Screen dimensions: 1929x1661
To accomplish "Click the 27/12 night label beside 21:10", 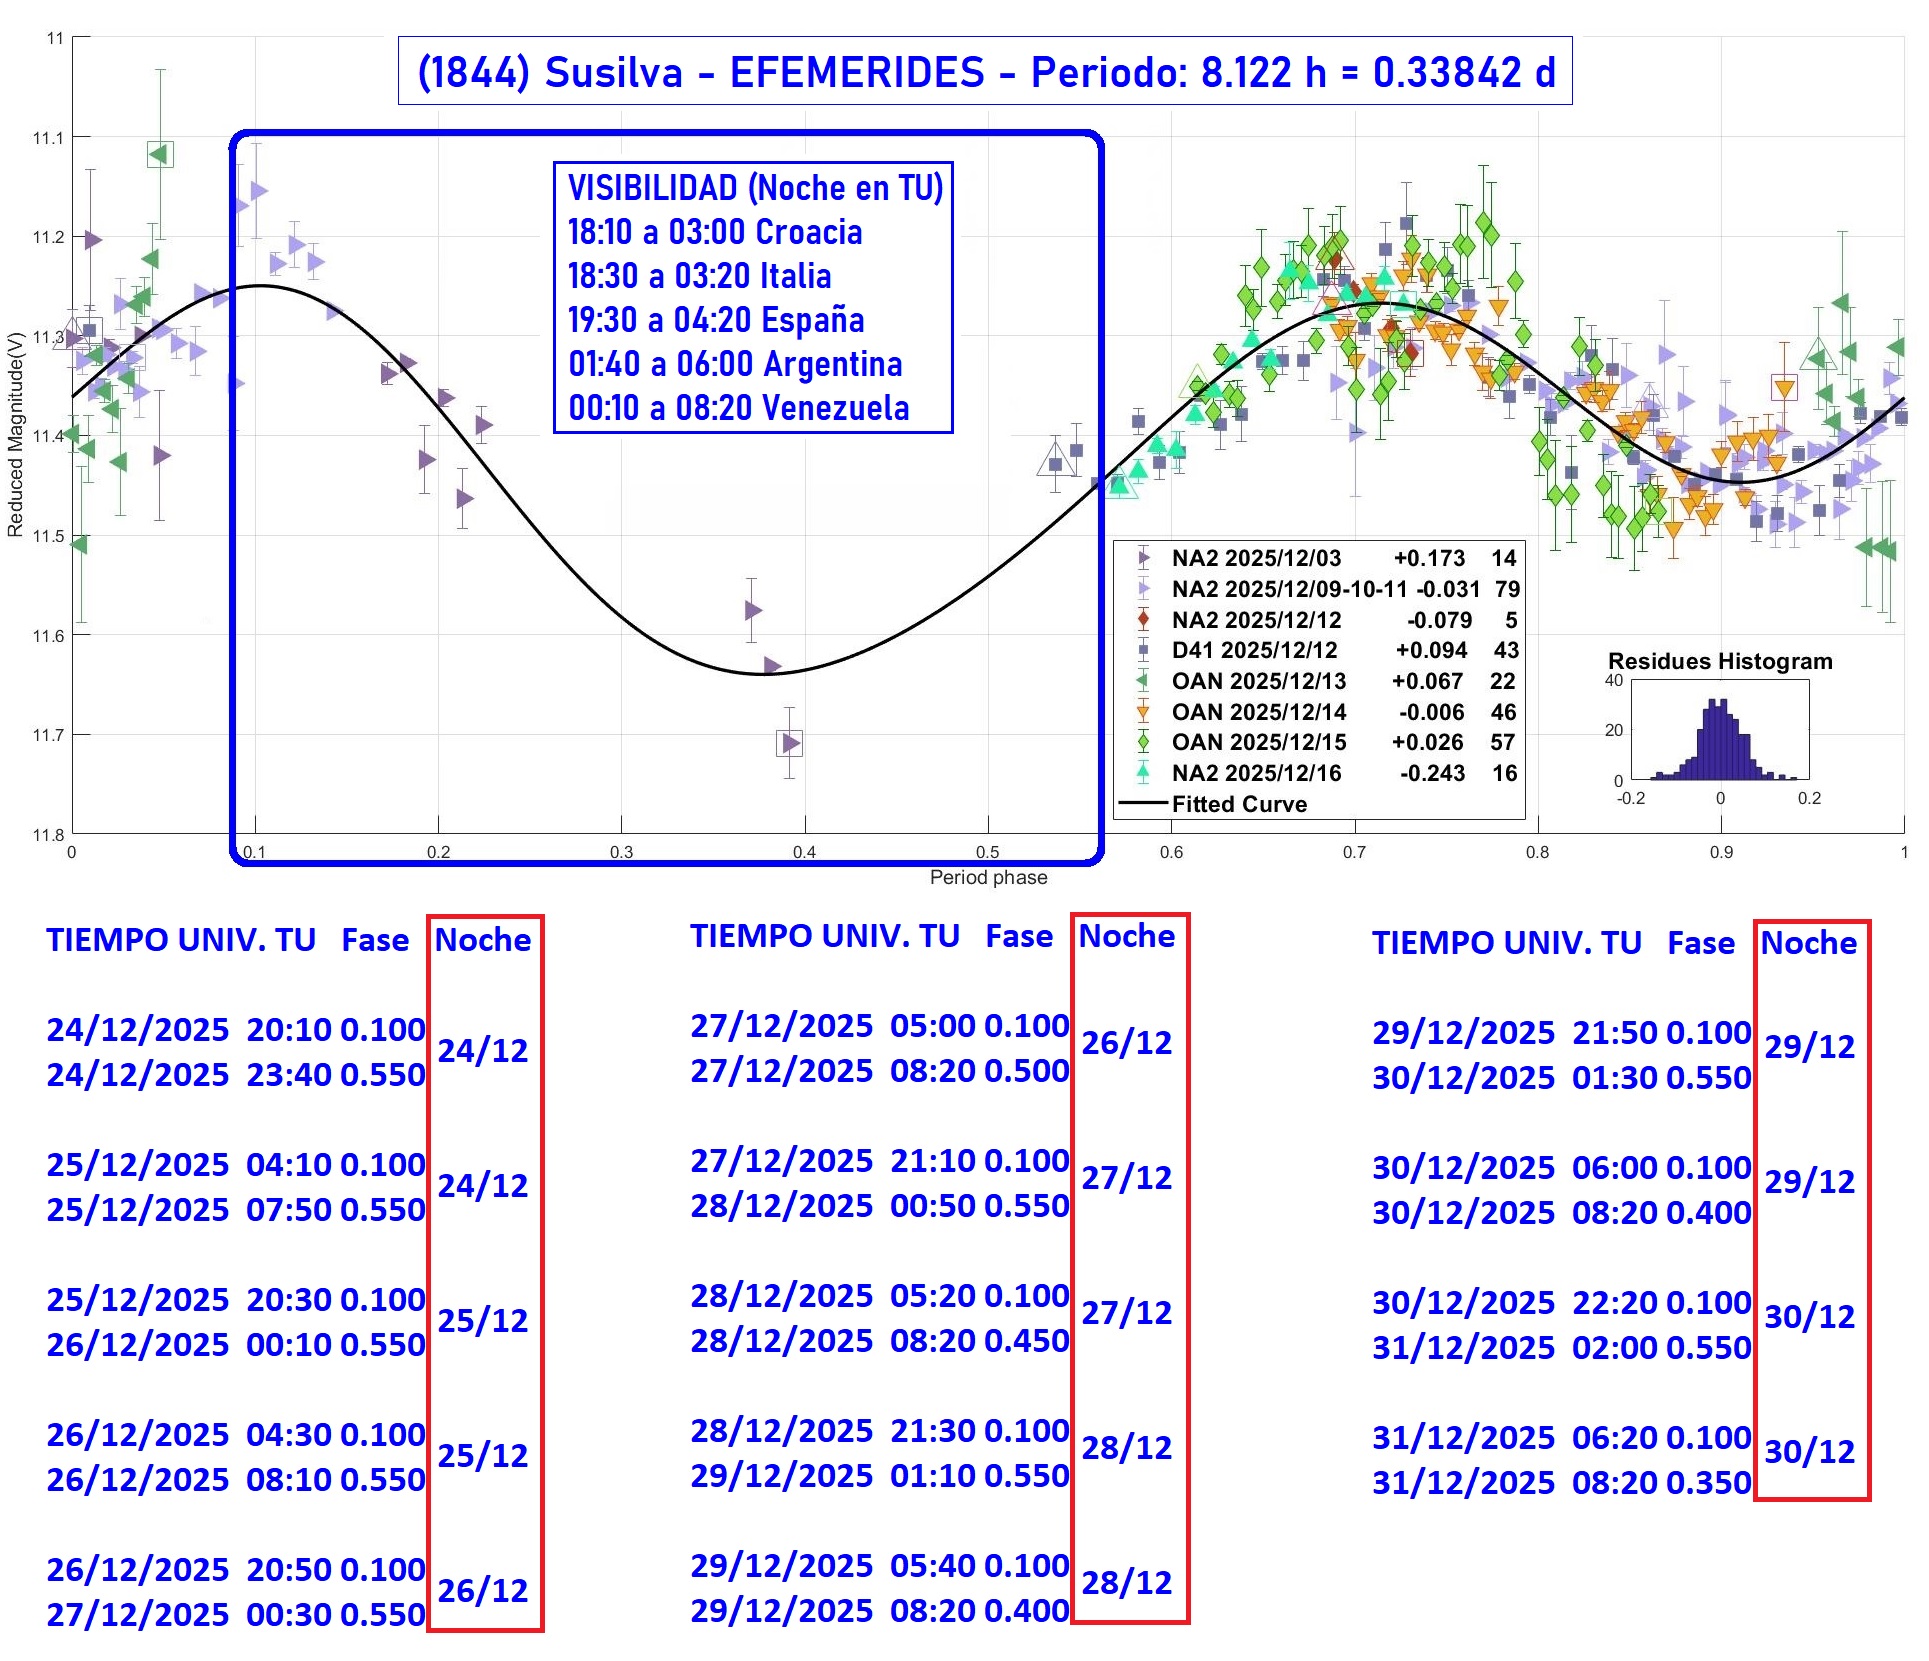I will click(1126, 1178).
